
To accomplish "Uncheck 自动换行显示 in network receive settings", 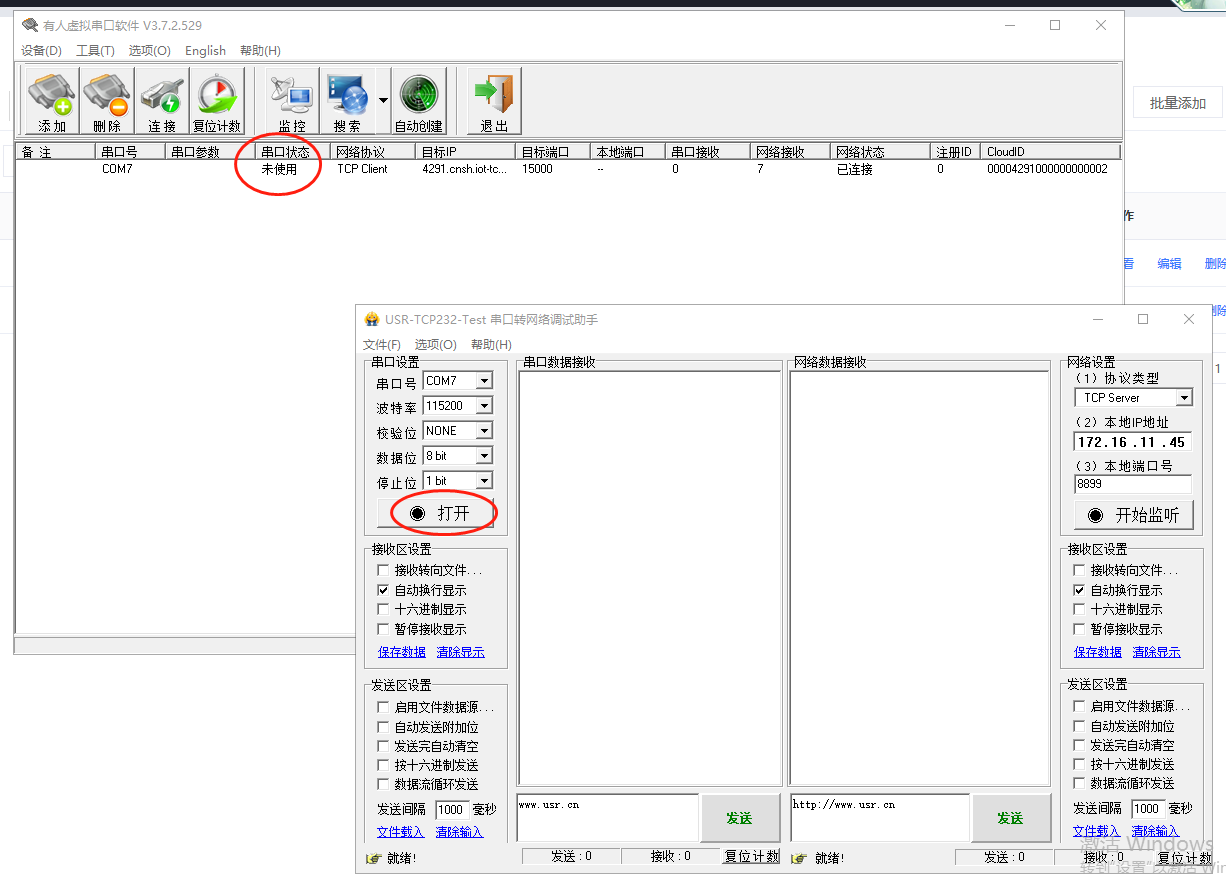I will click(1079, 590).
